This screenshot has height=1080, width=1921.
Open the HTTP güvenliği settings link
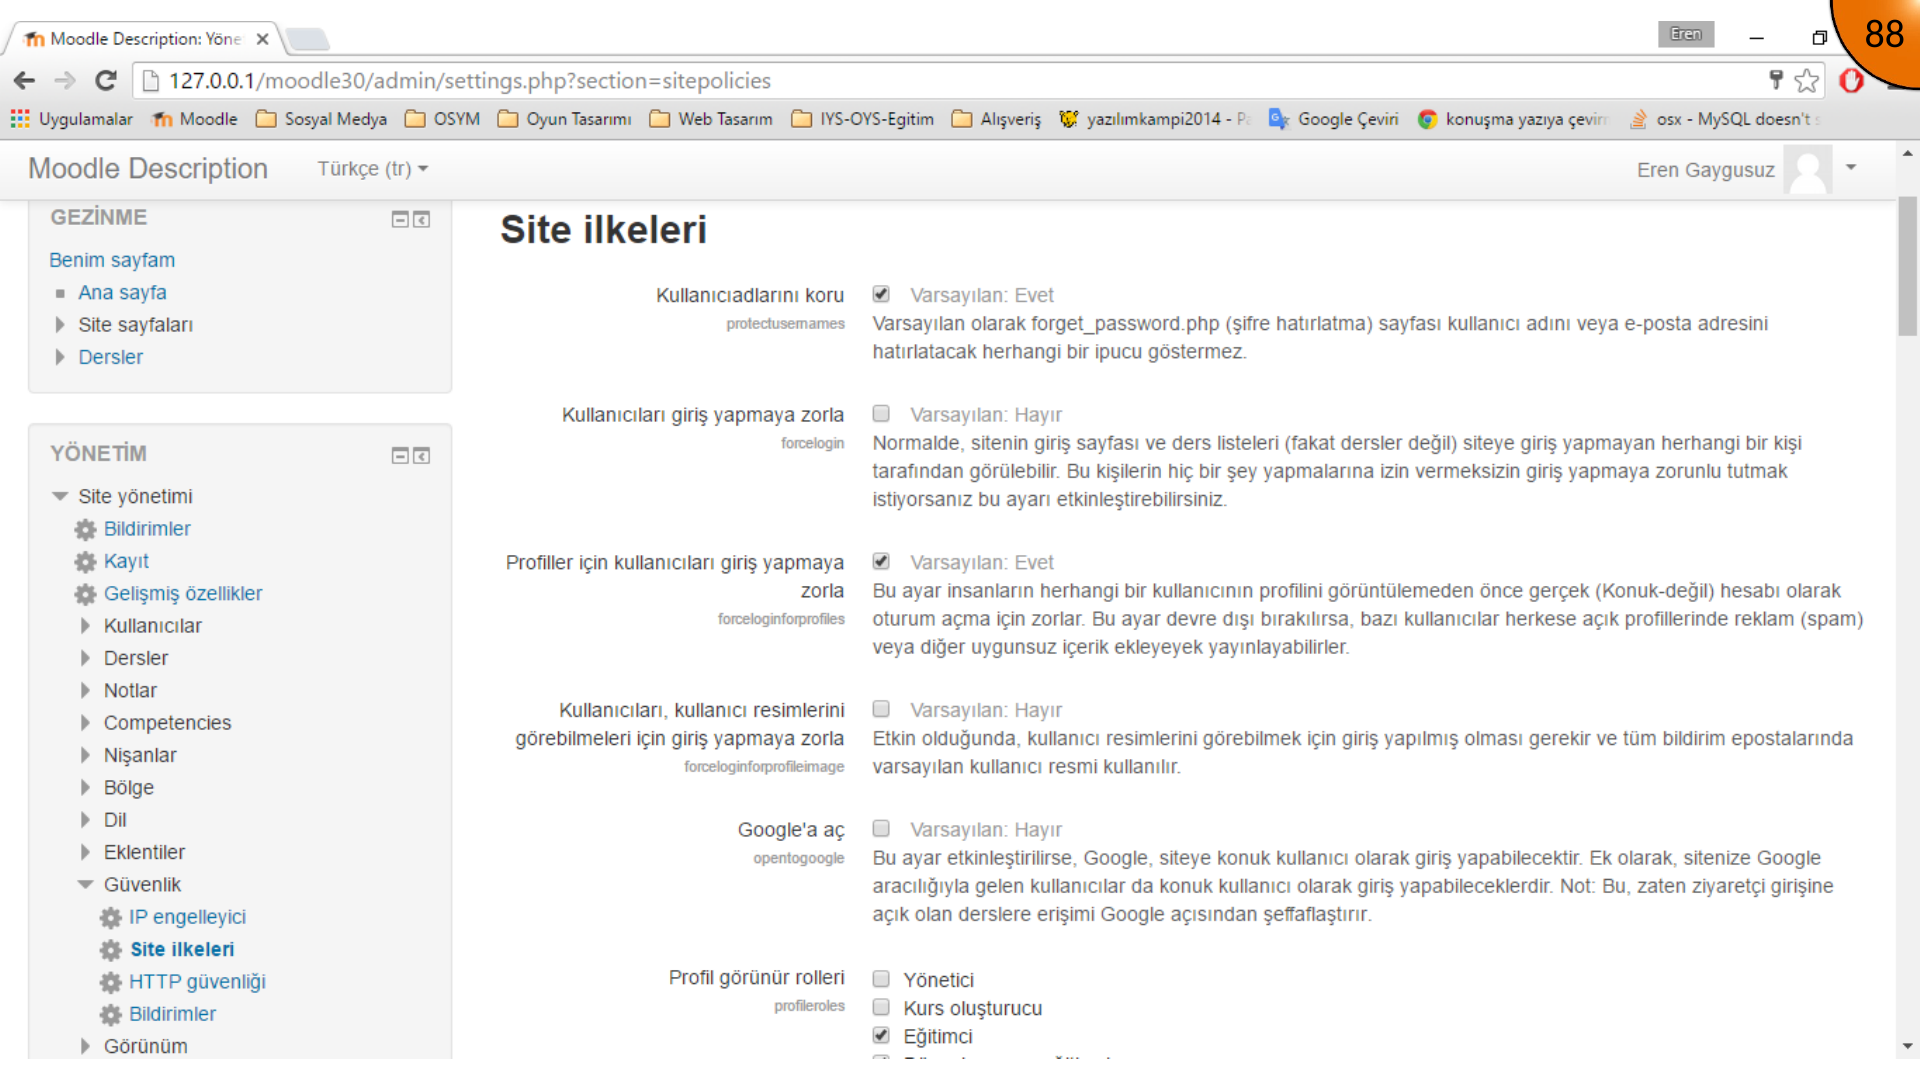197,982
